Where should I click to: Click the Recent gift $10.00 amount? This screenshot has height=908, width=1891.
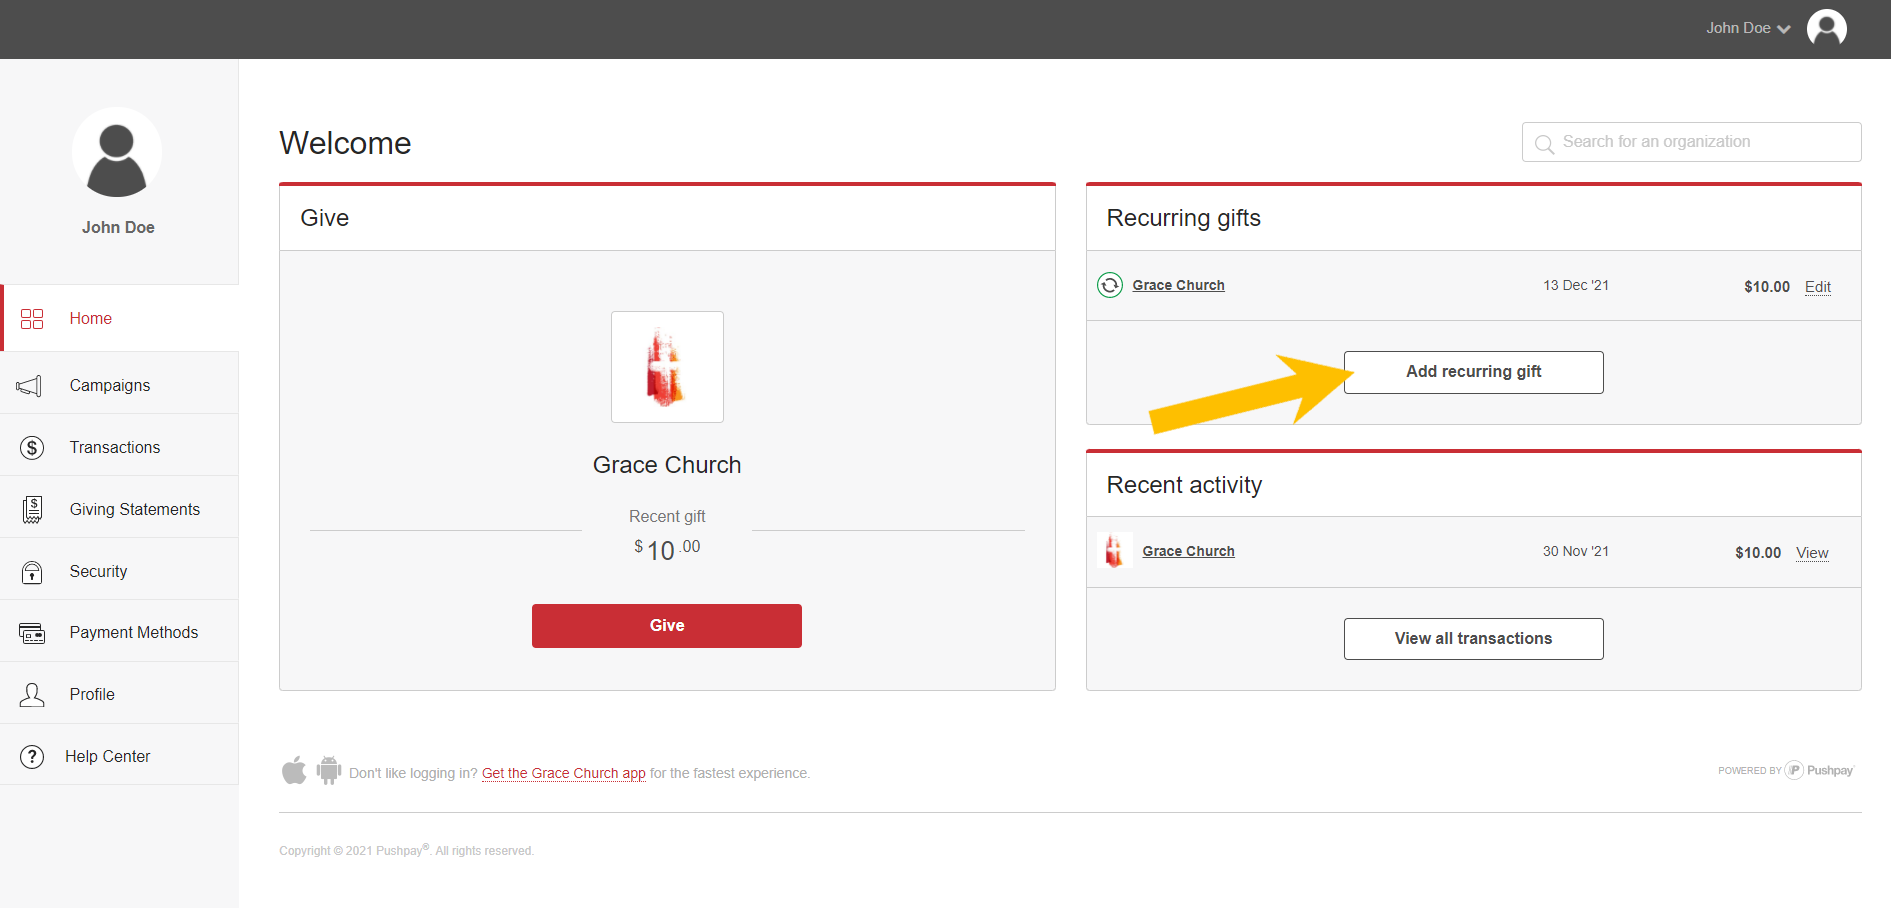click(x=667, y=549)
